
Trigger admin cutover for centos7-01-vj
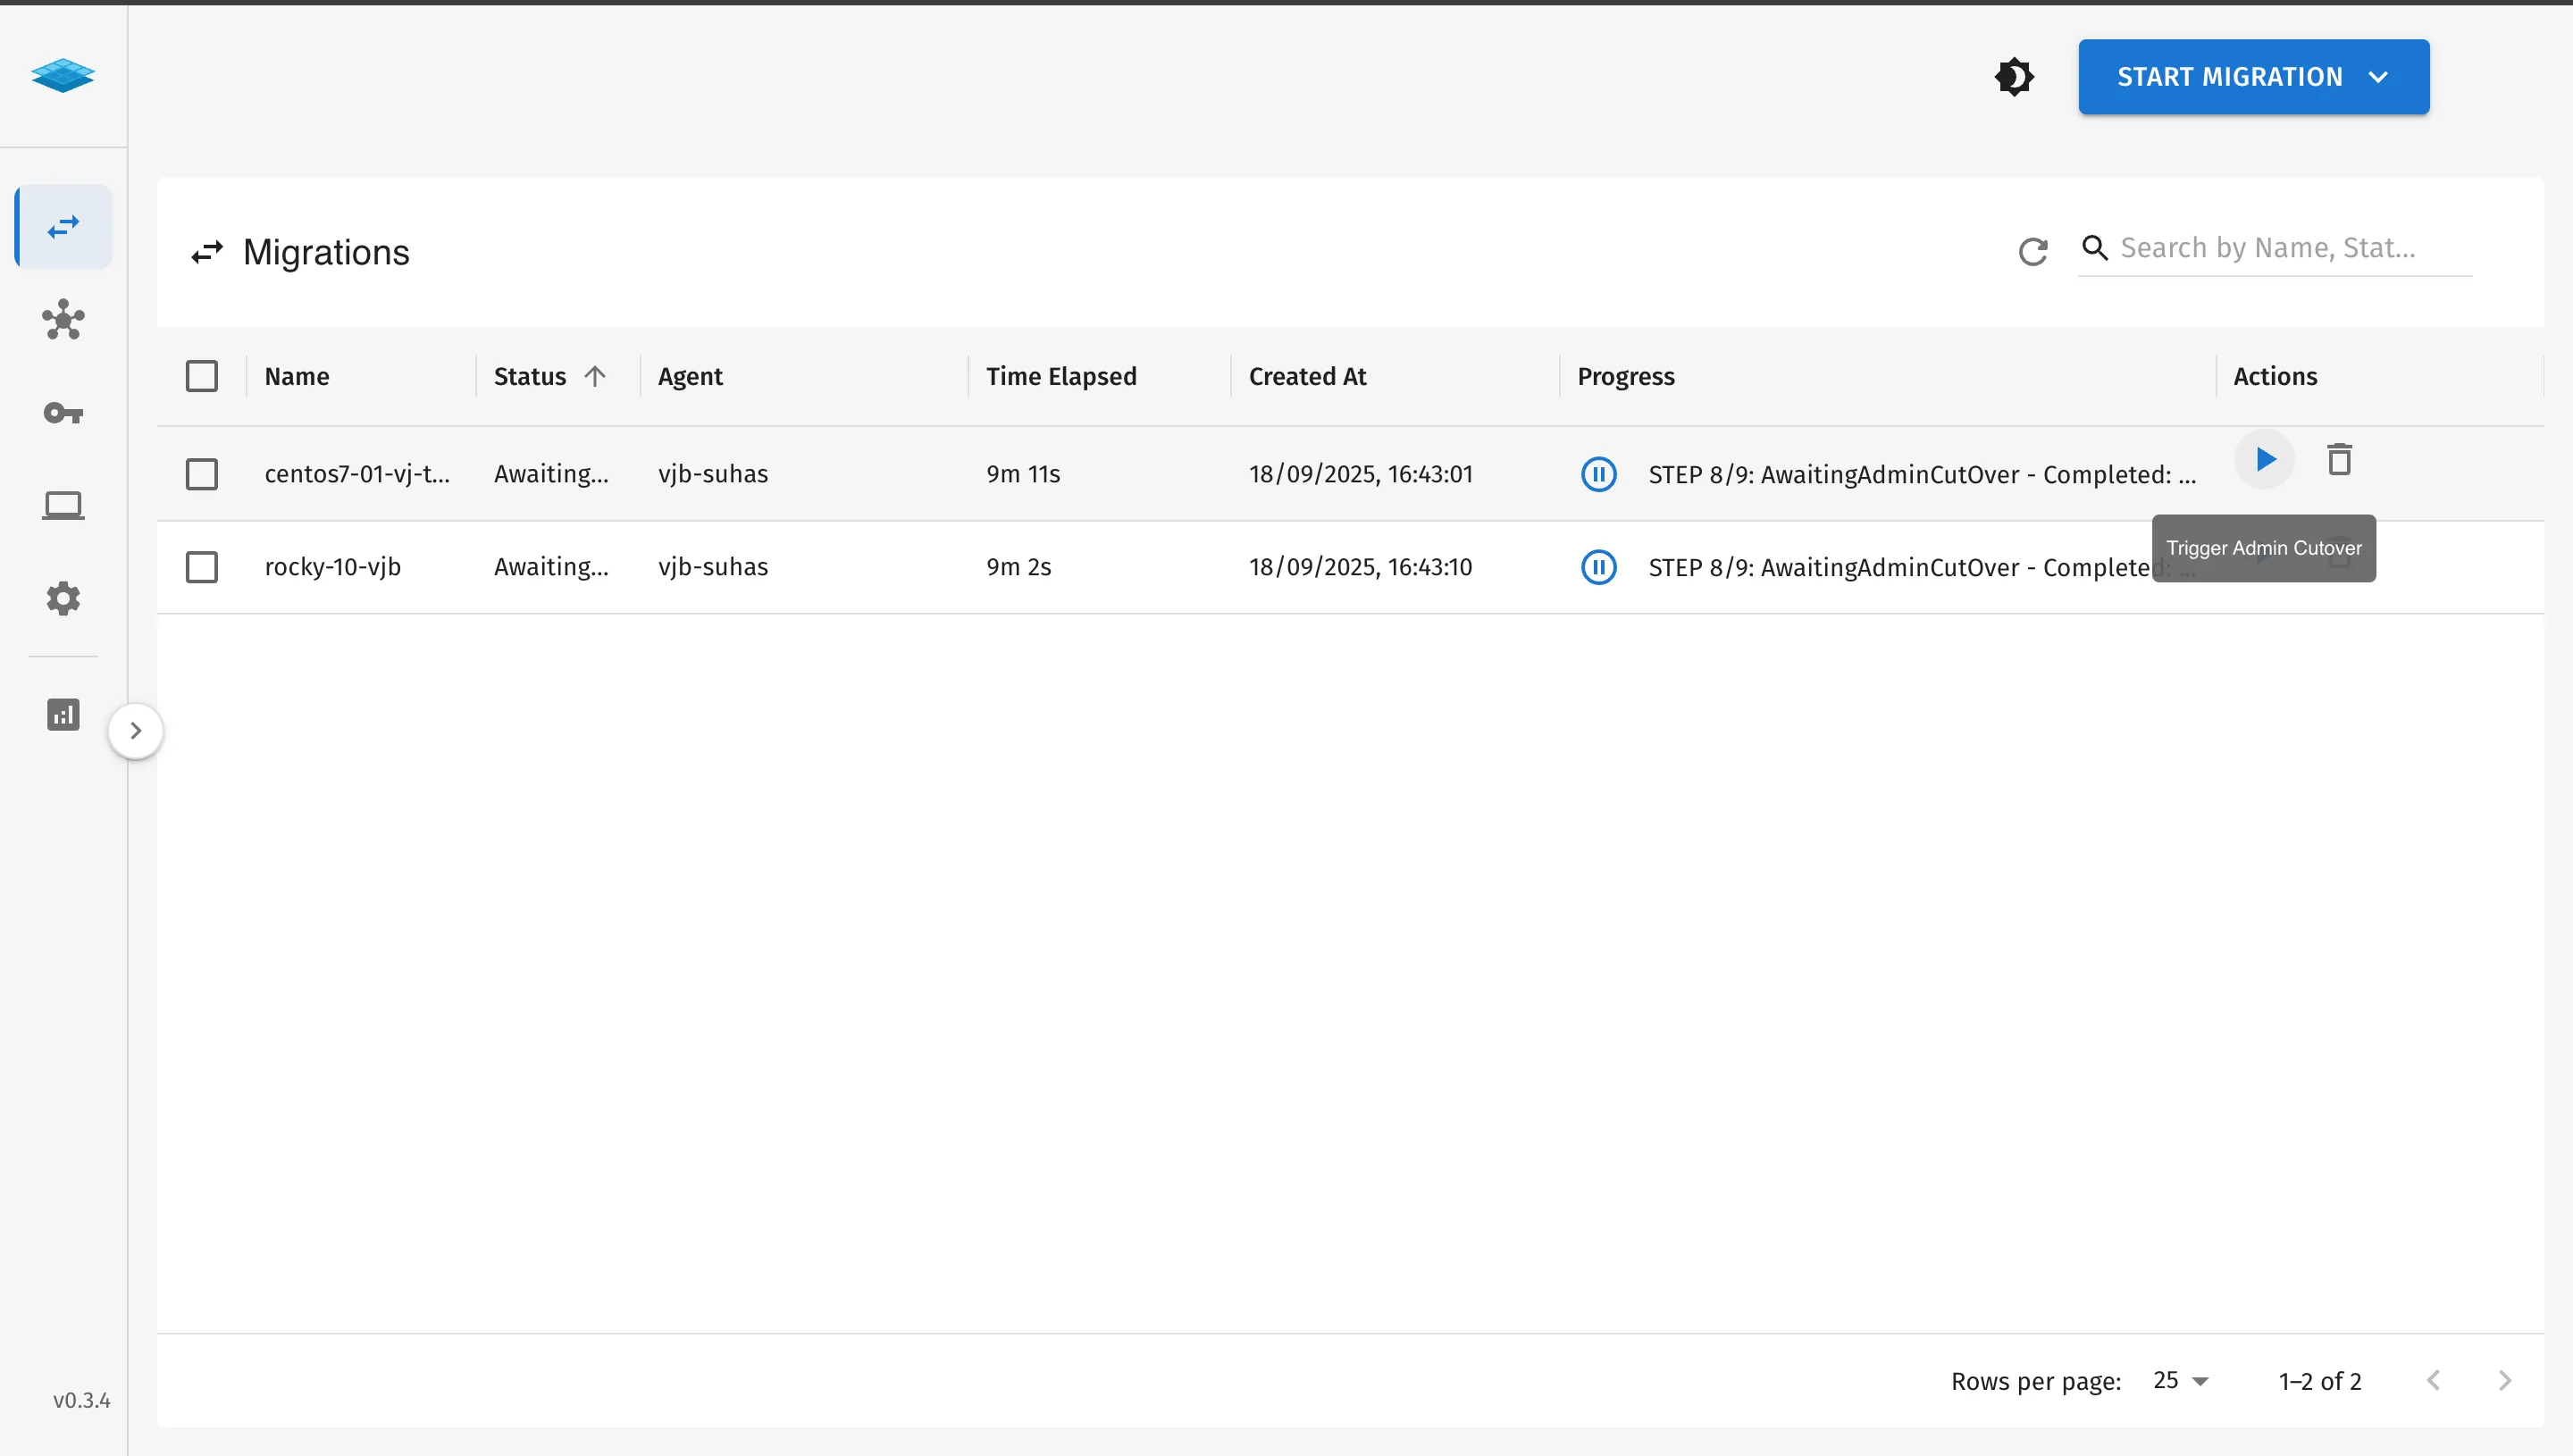[2265, 460]
